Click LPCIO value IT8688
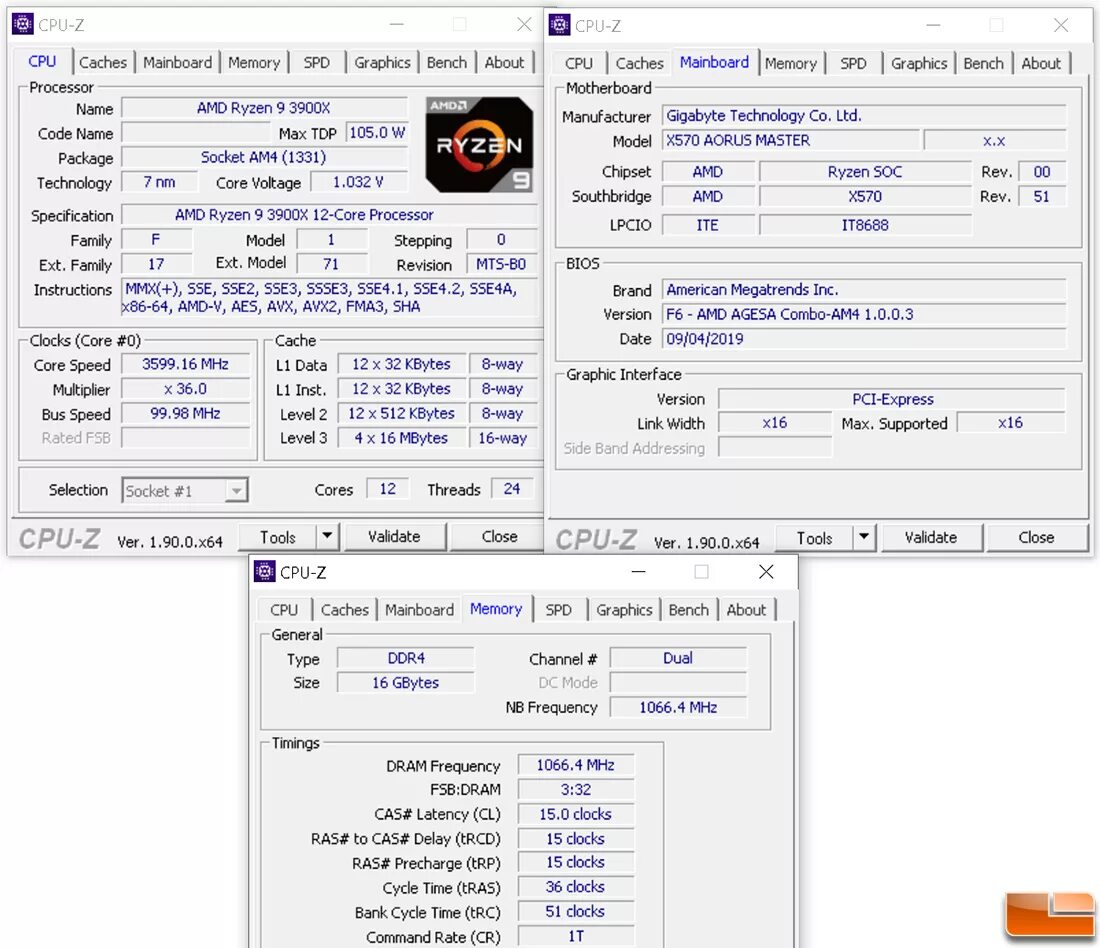1100x948 pixels. pyautogui.click(x=866, y=225)
